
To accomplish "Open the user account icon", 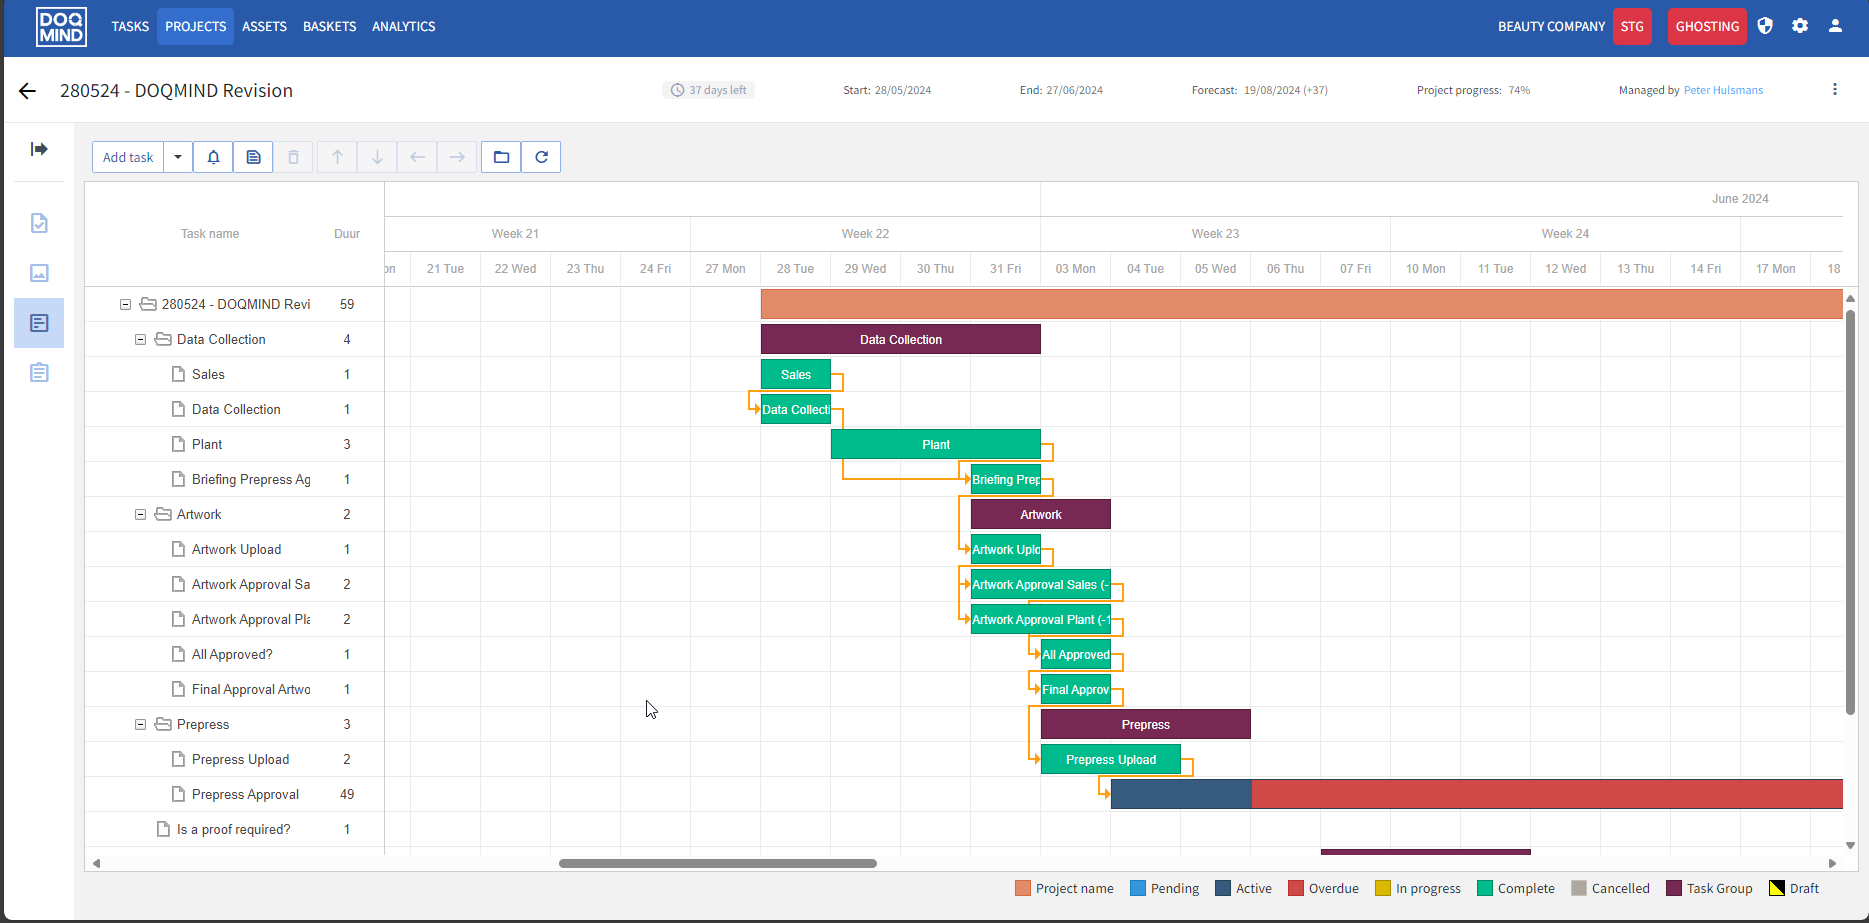I will tap(1835, 26).
